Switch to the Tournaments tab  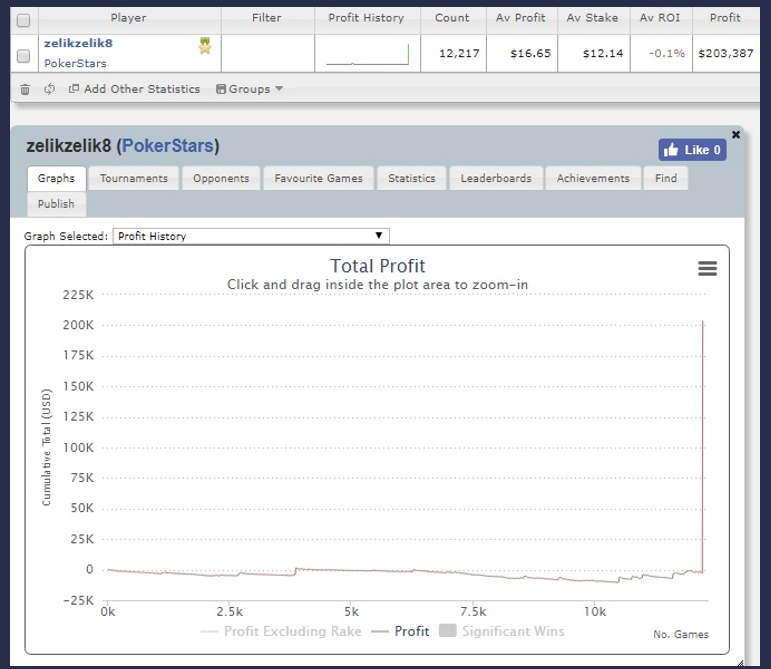coord(133,178)
